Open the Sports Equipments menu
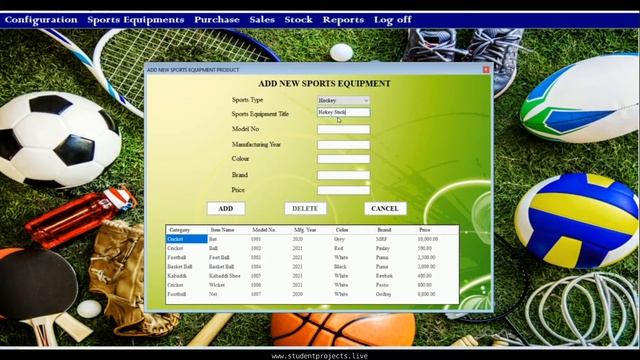 coord(136,20)
